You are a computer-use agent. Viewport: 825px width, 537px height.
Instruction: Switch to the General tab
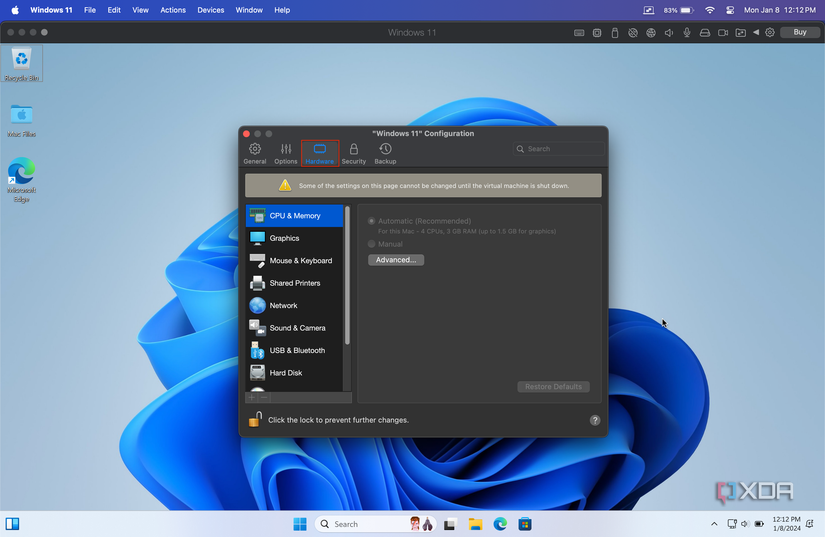[255, 154]
